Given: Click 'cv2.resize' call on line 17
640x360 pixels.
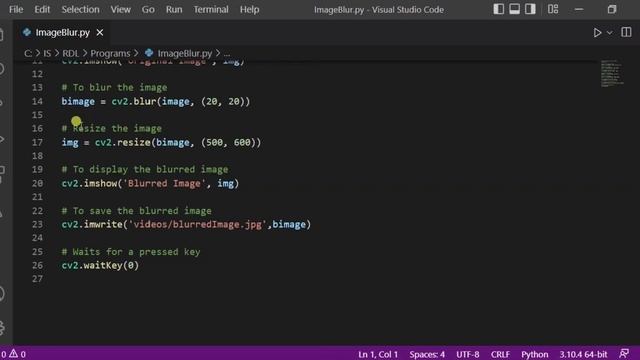Looking at the screenshot, I should [x=122, y=142].
